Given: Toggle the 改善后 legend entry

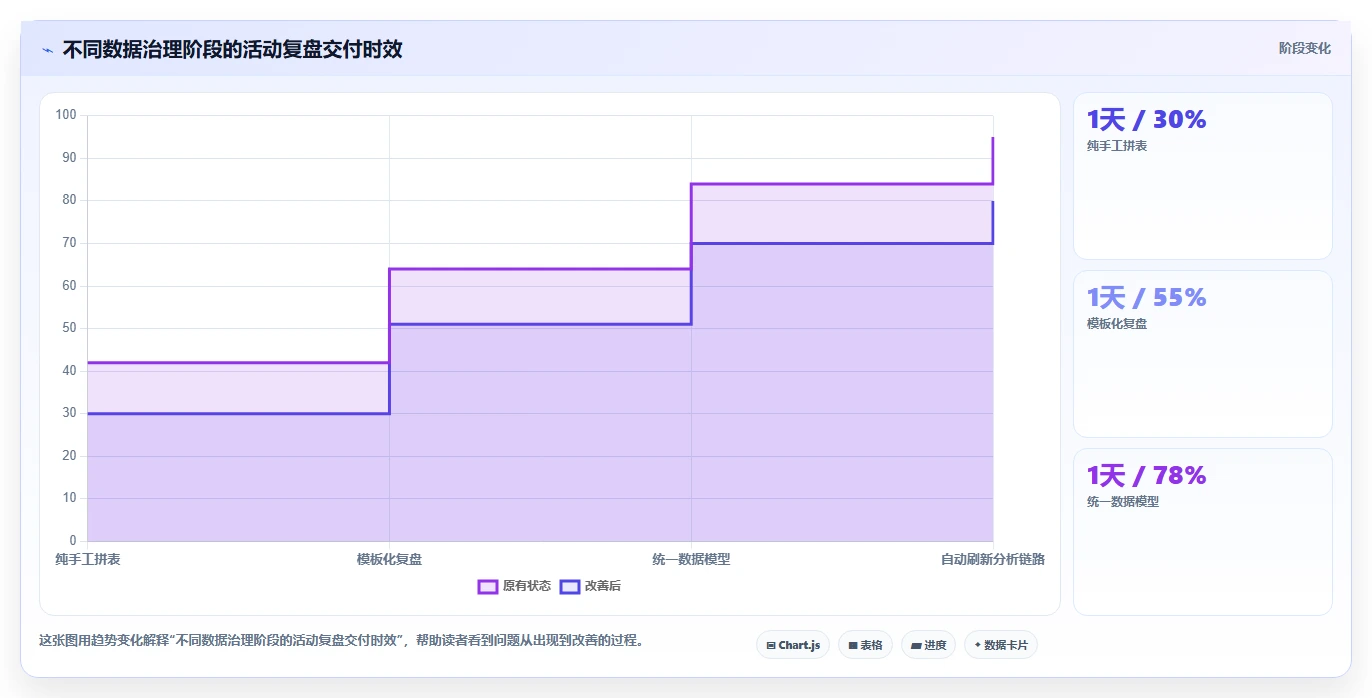Looking at the screenshot, I should 590,586.
